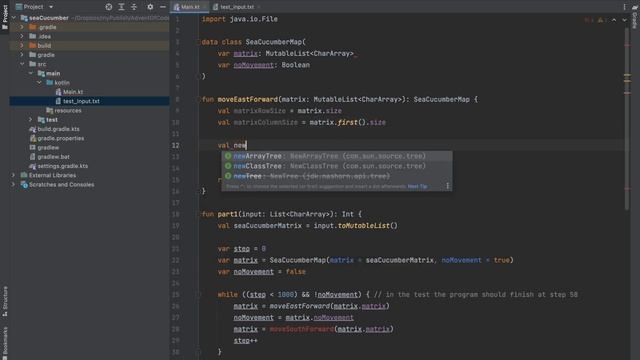Open Project panel settings gear

[150, 7]
